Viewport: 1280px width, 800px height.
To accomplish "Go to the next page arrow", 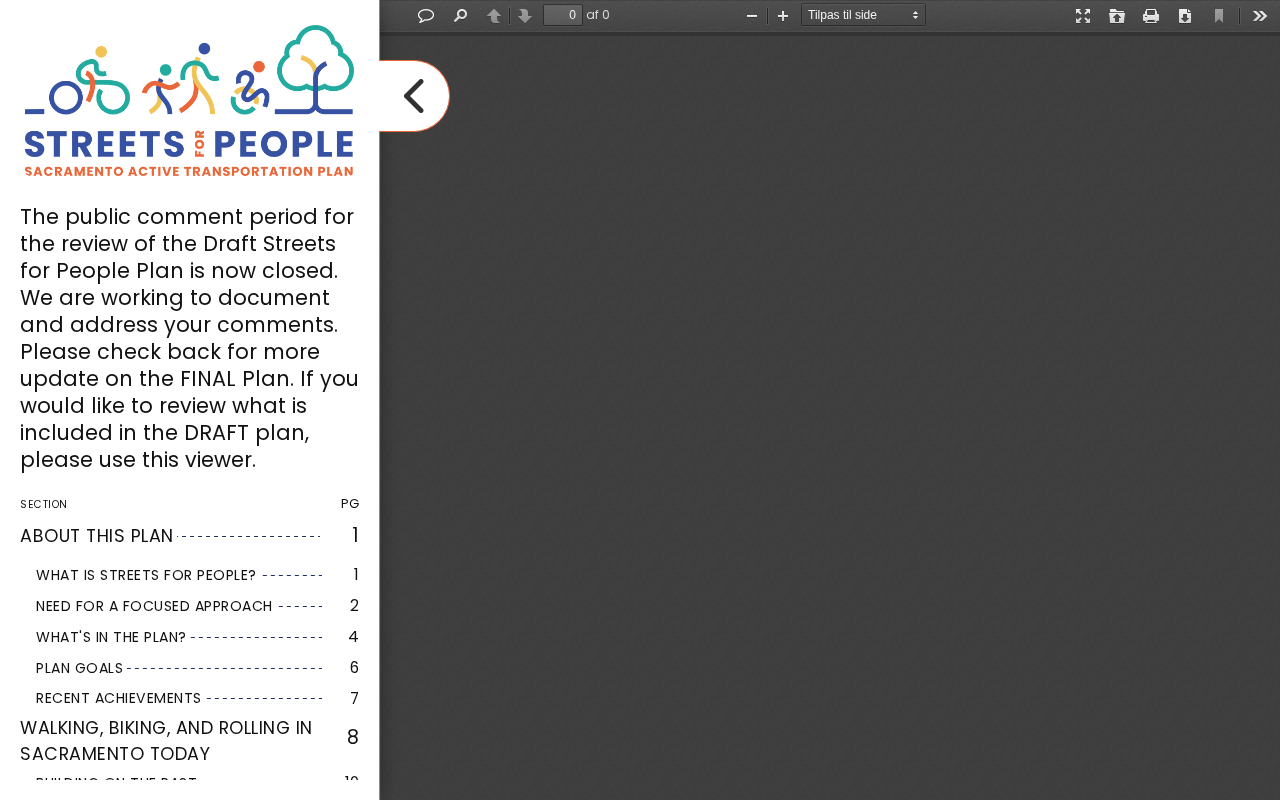I will coord(525,15).
